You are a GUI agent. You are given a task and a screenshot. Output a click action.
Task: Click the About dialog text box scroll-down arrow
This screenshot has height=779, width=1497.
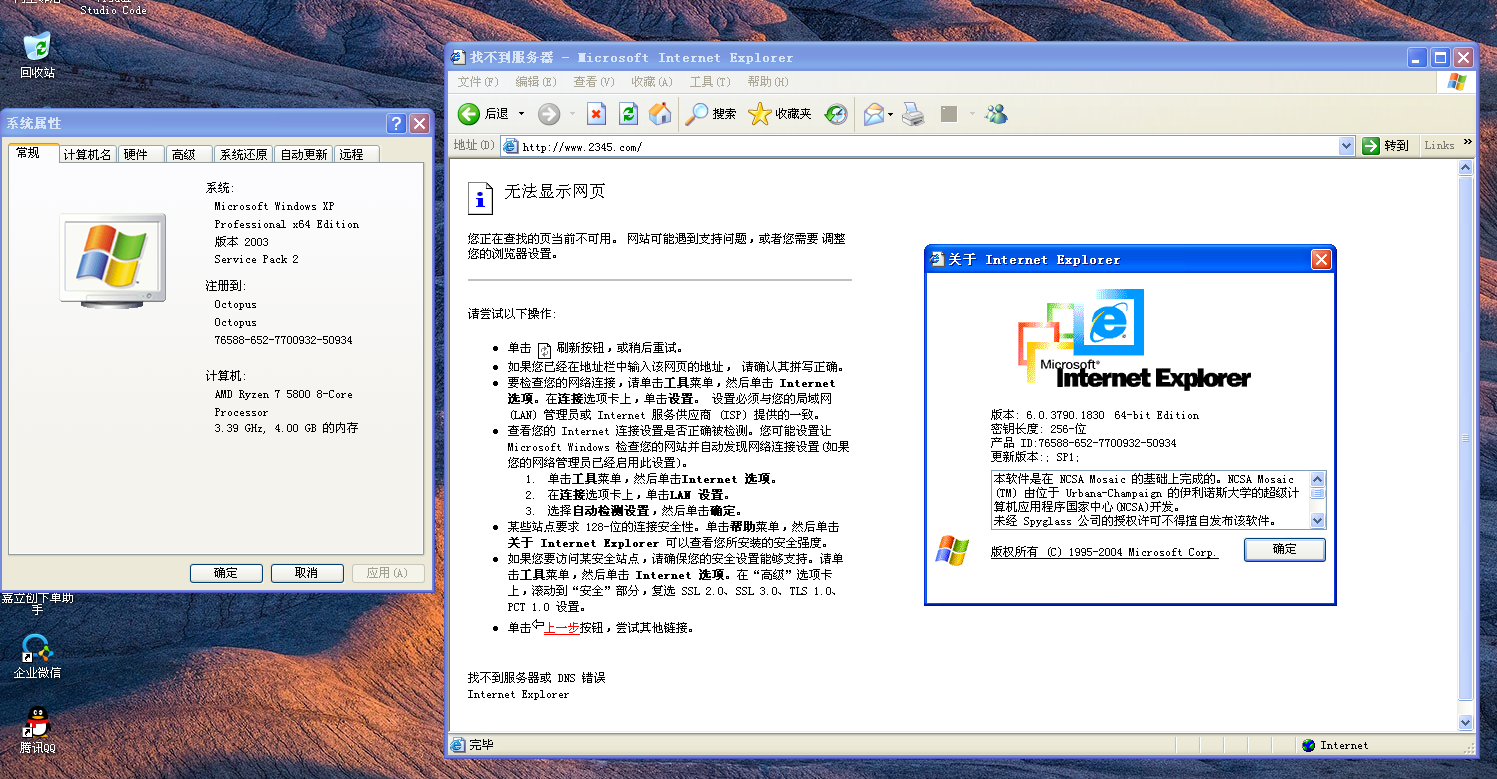pos(1317,520)
